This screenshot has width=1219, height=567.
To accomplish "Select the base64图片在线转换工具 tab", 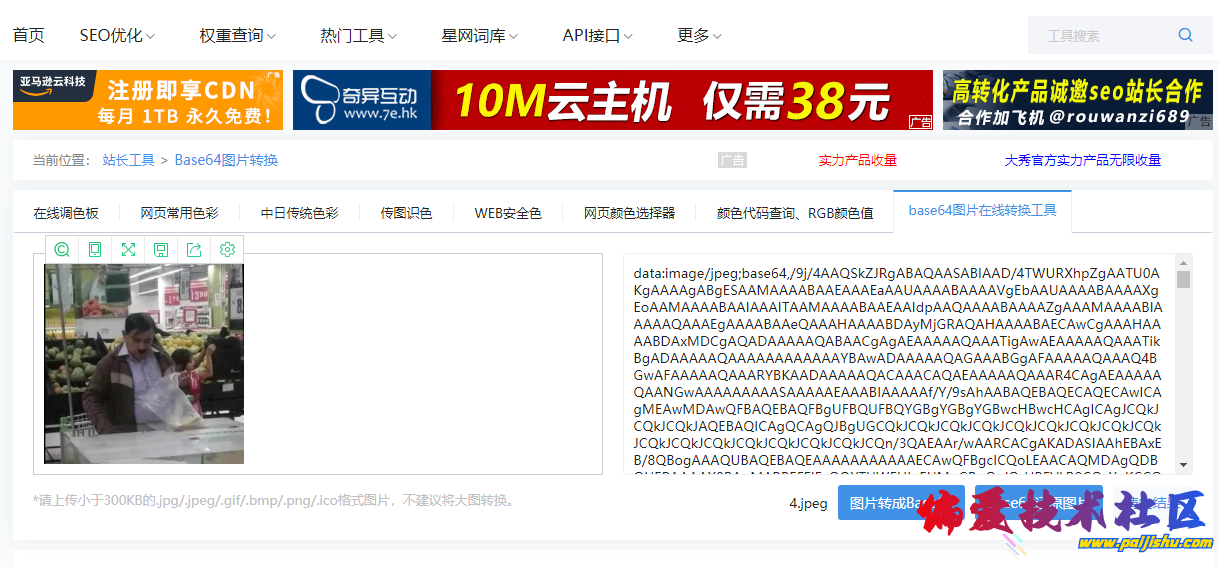I will 982,211.
